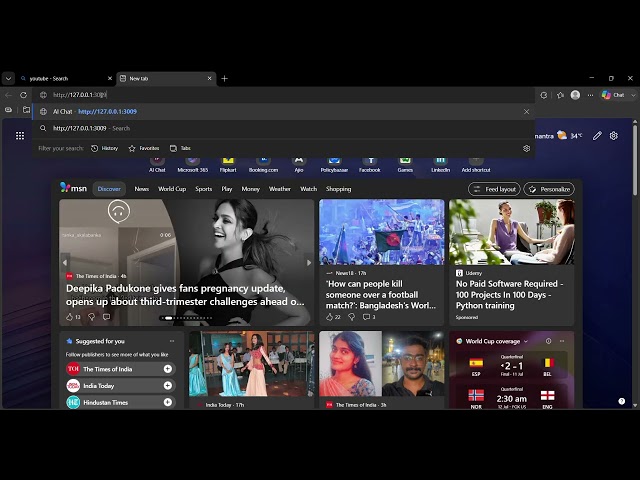Follow India Today with plus button

pos(168,386)
